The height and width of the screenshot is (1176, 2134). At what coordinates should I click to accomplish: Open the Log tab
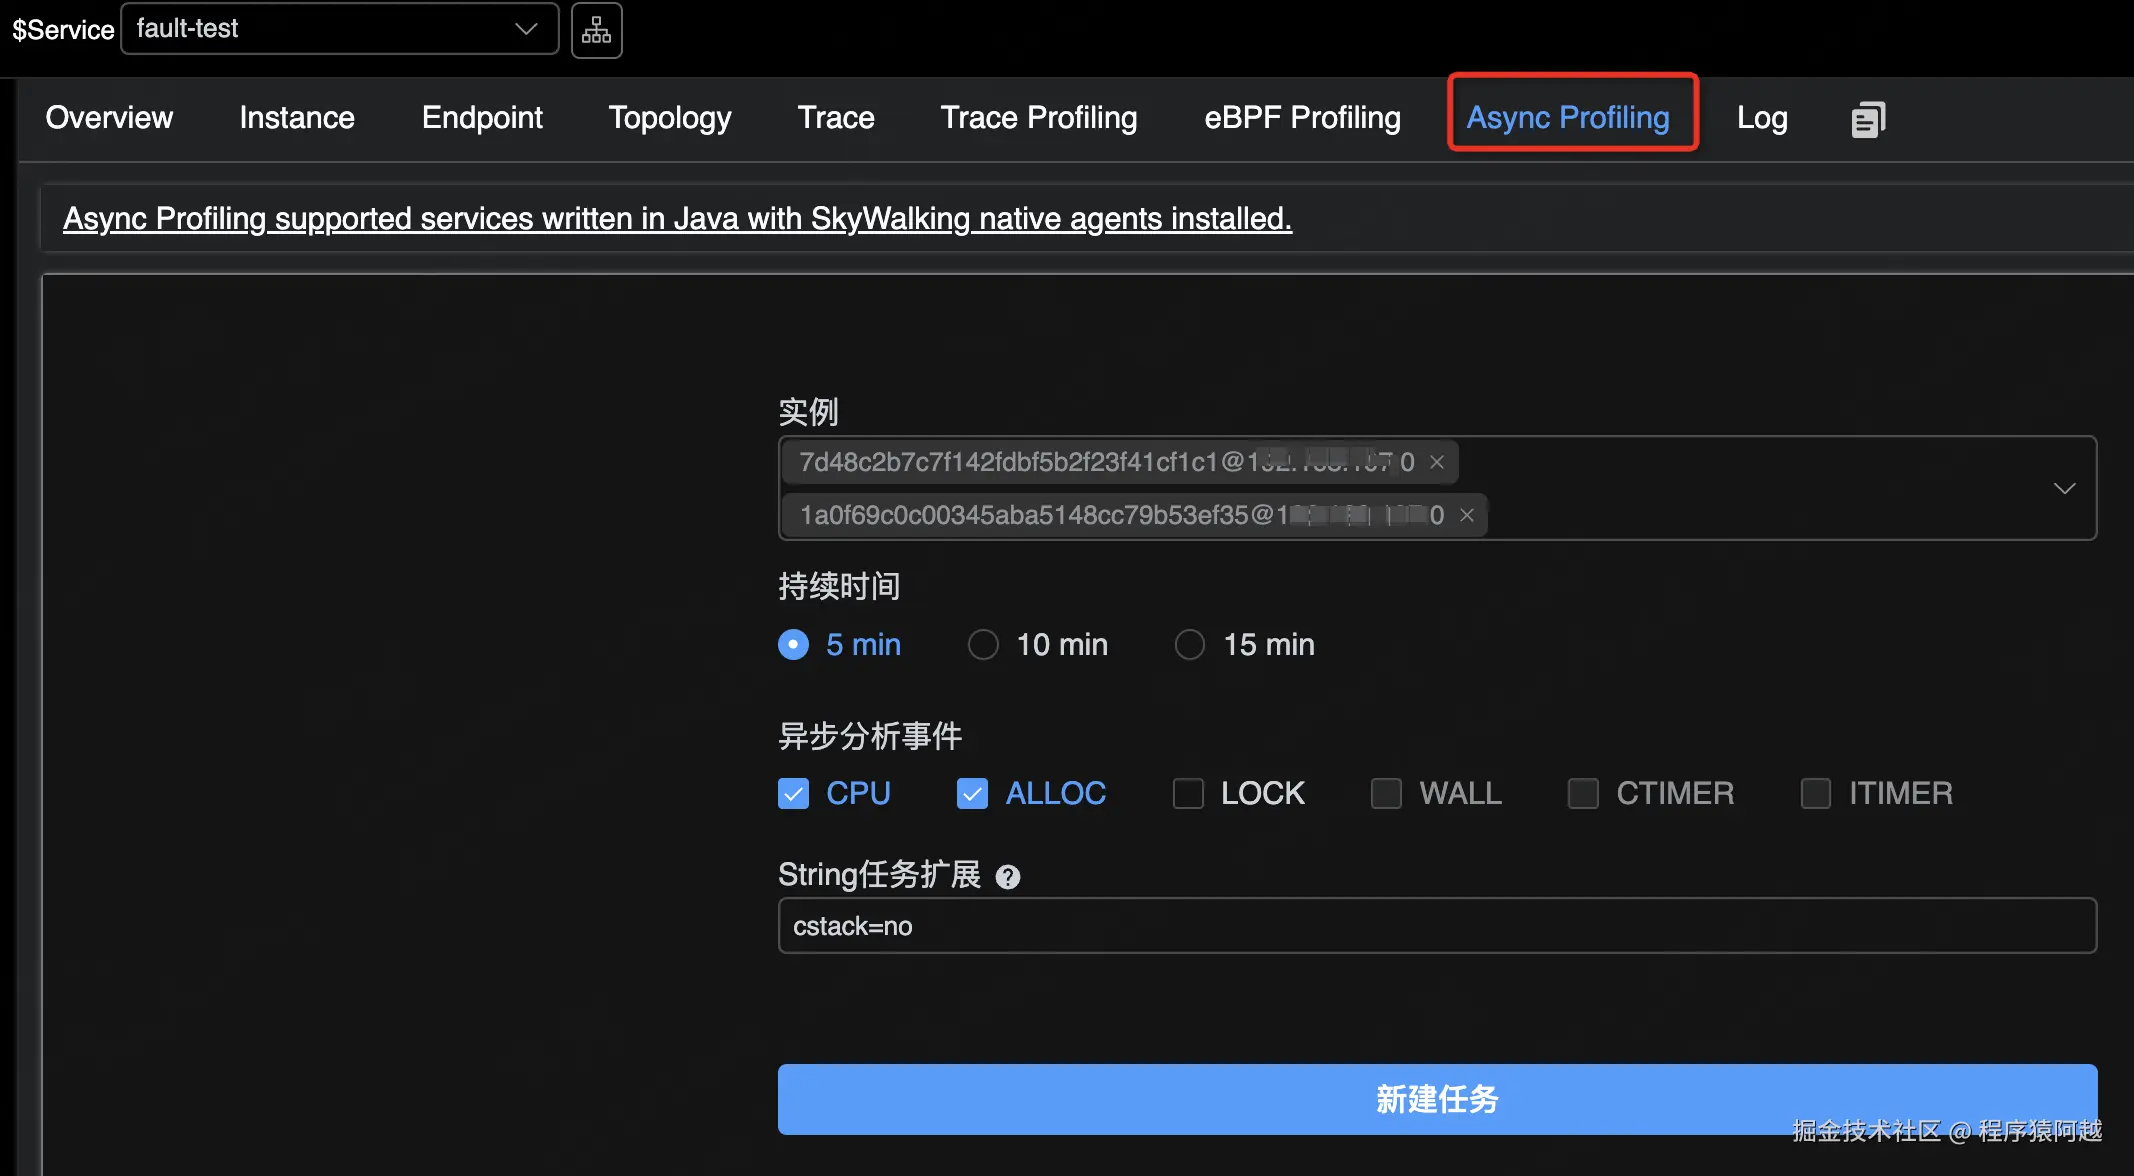[x=1761, y=118]
